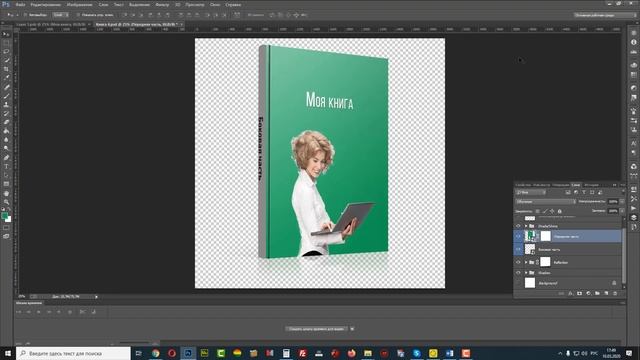Expand the Reflection group

click(526, 262)
